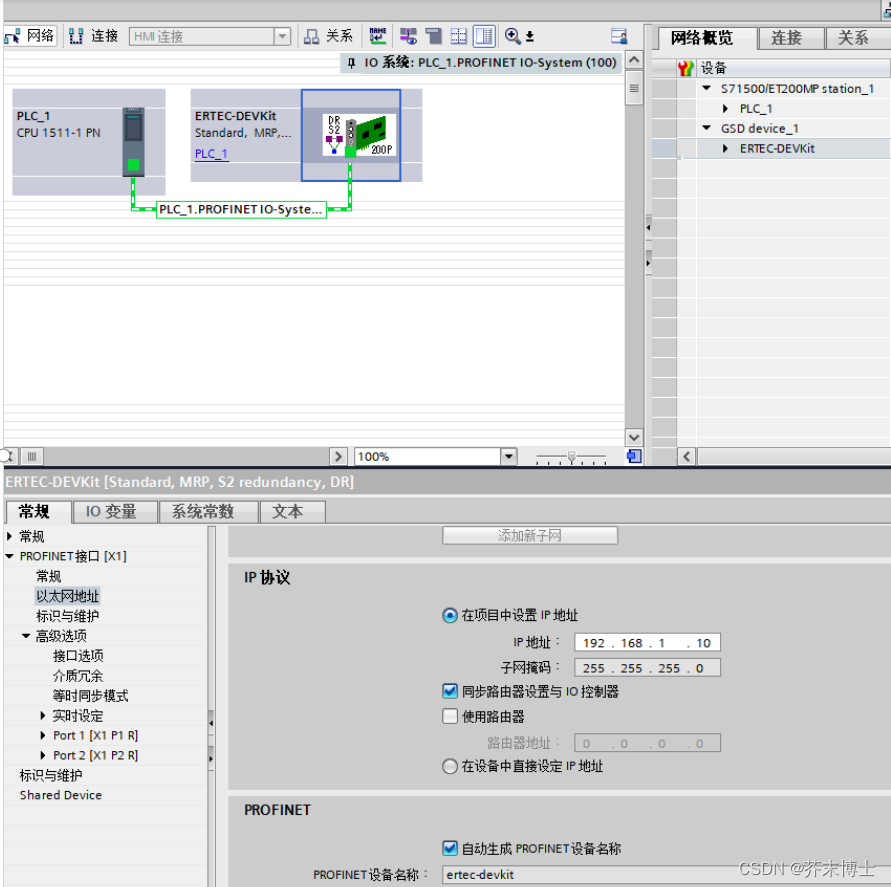Click the upper splitter collapse arrow

pyautogui.click(x=648, y=228)
